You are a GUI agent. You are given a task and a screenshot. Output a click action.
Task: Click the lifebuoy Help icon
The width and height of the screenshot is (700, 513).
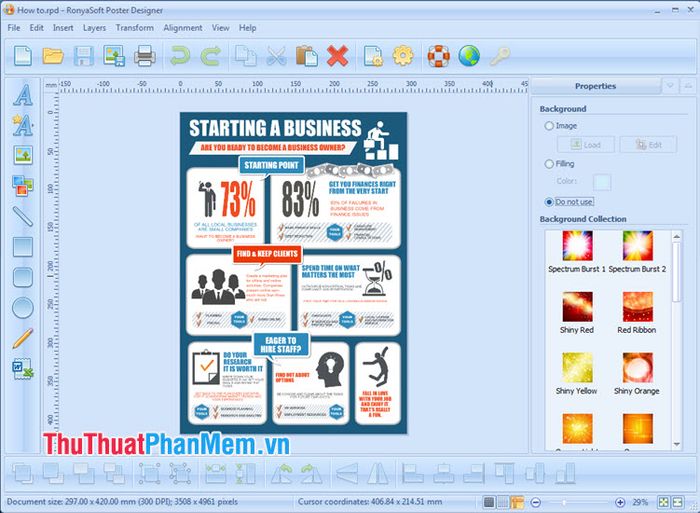439,55
